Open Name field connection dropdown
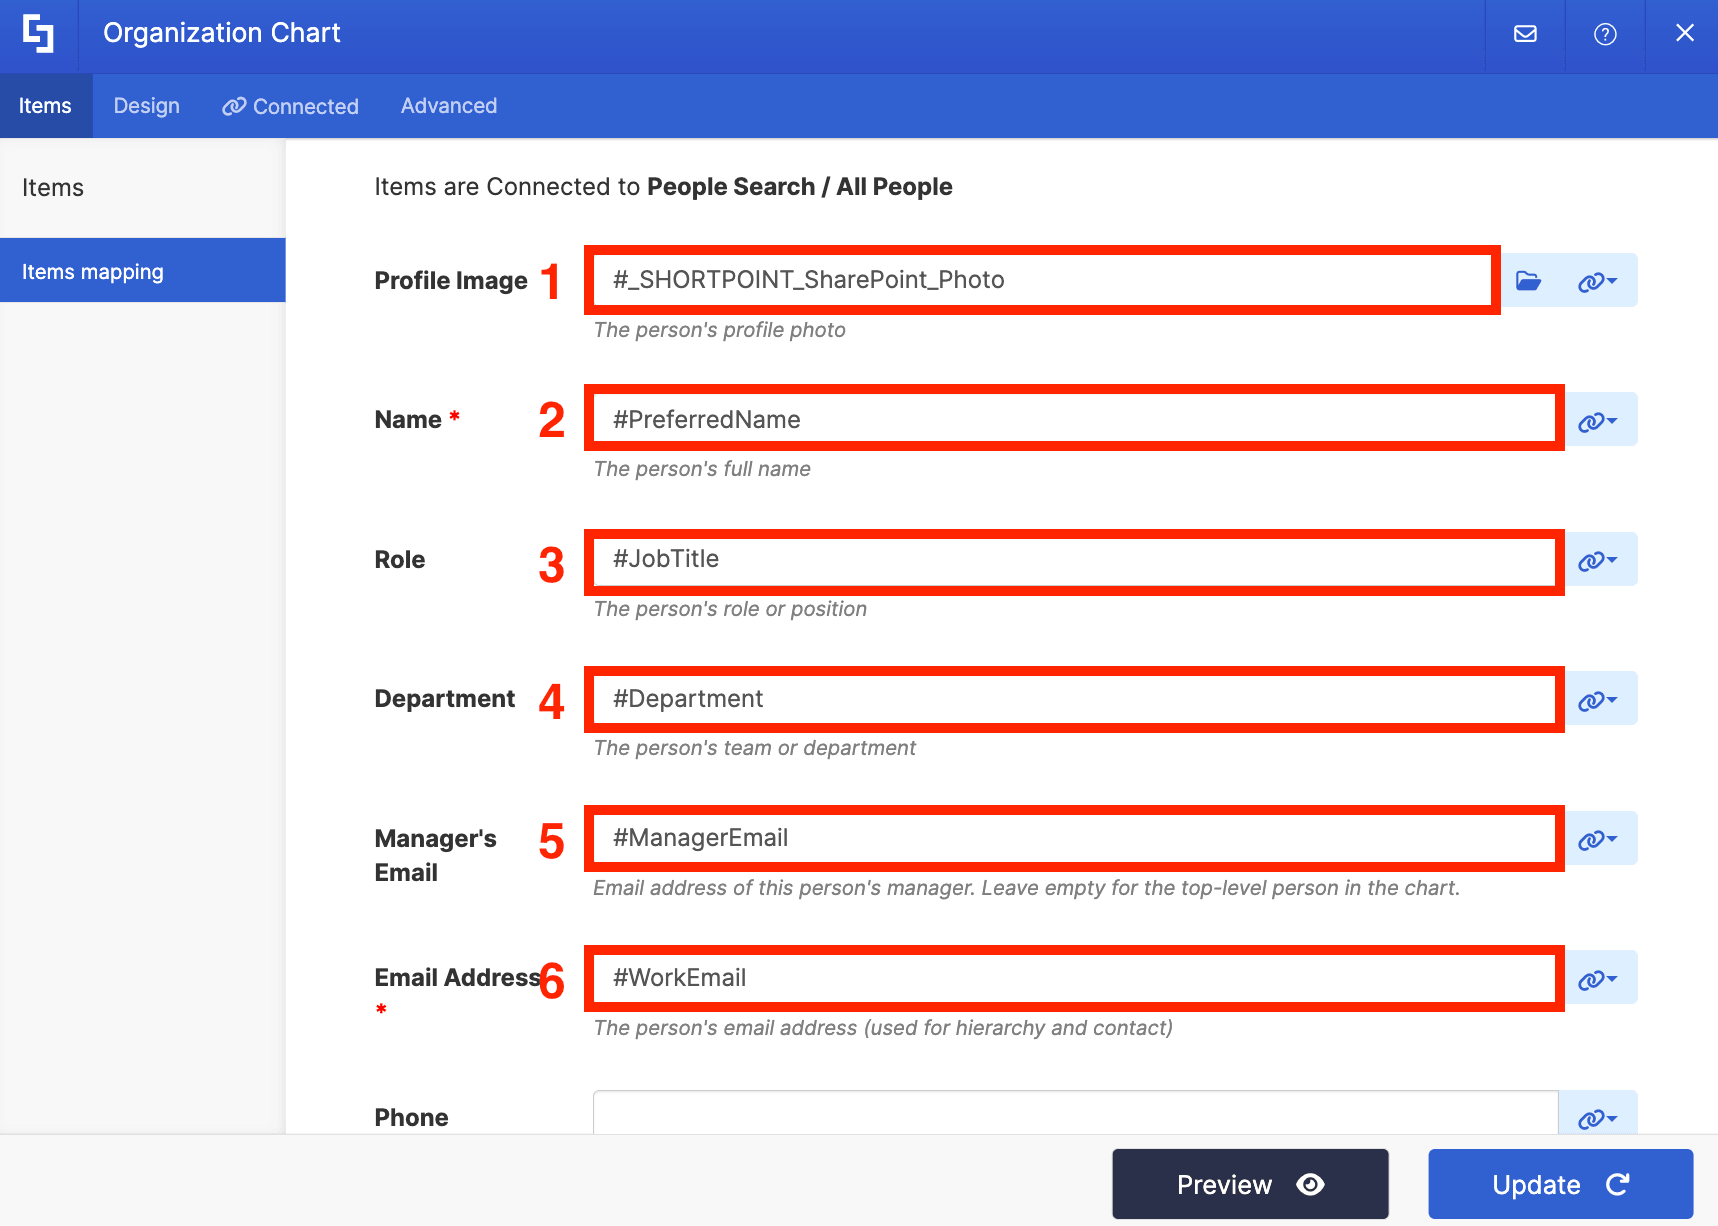This screenshot has width=1718, height=1226. 1597,420
